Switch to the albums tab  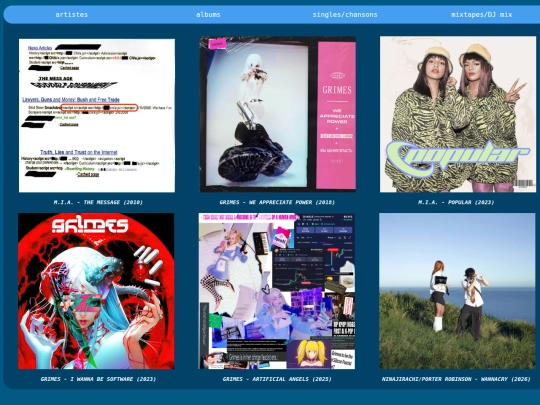208,14
